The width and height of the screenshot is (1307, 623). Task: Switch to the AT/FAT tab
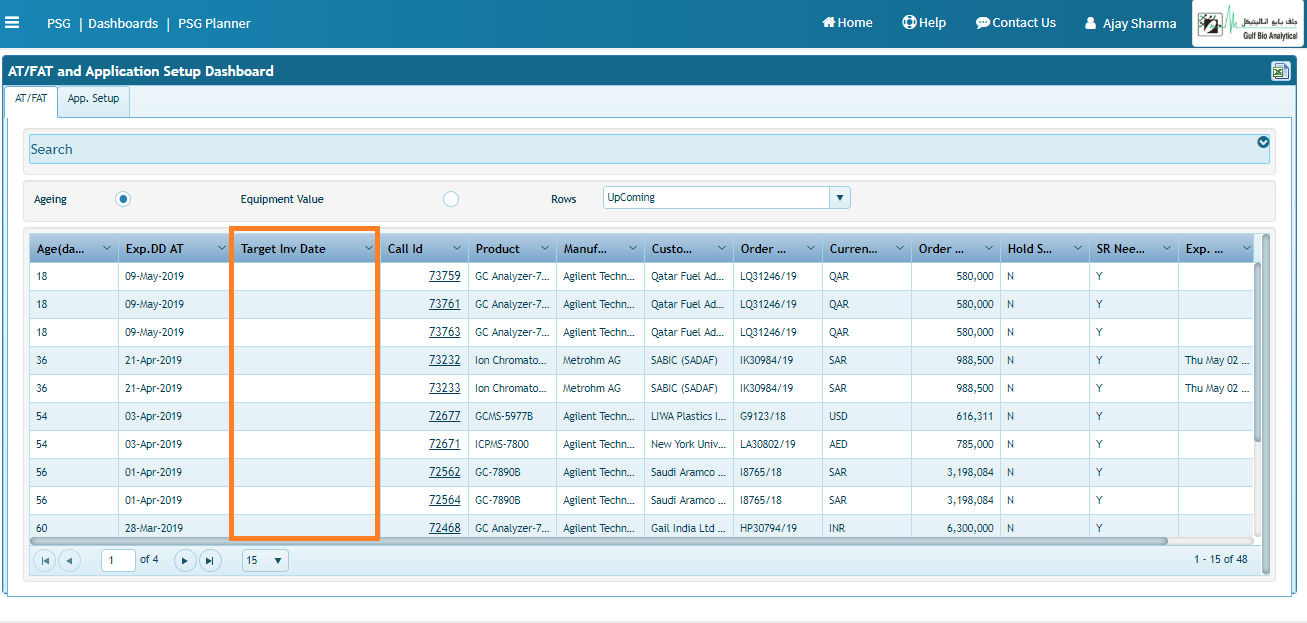(x=31, y=99)
